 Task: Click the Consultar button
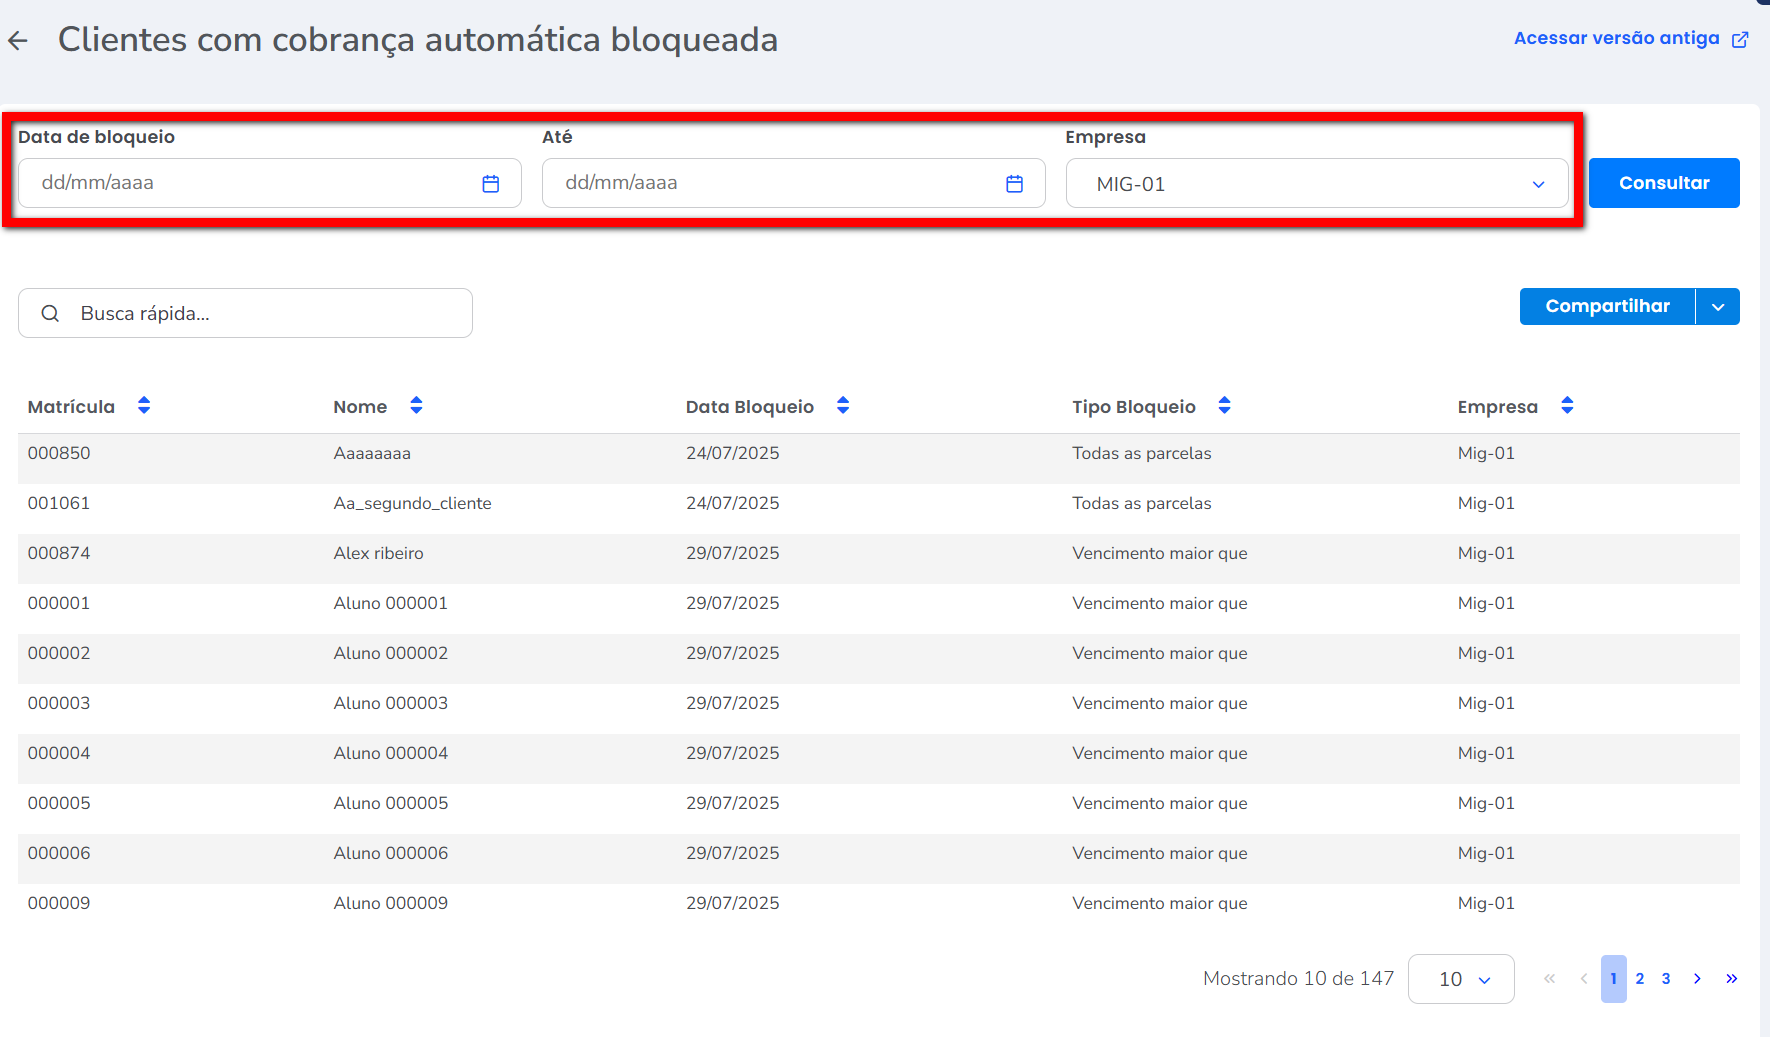click(1664, 183)
